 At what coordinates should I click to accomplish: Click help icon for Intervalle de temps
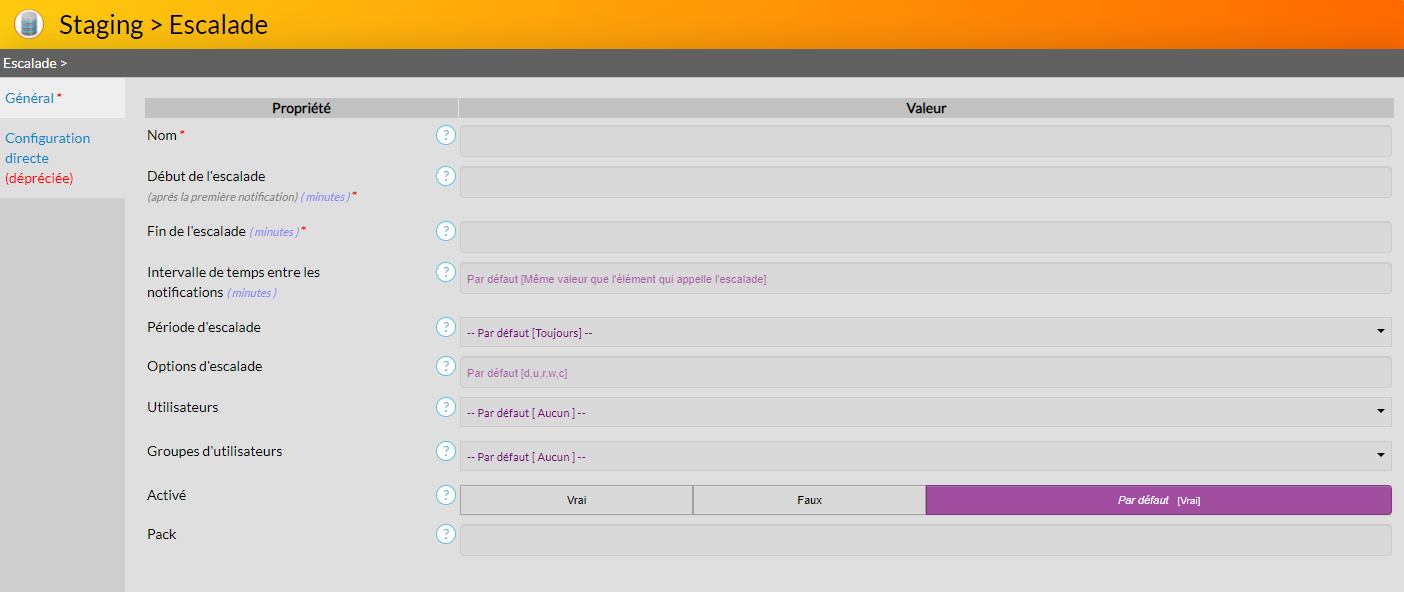pyautogui.click(x=445, y=272)
